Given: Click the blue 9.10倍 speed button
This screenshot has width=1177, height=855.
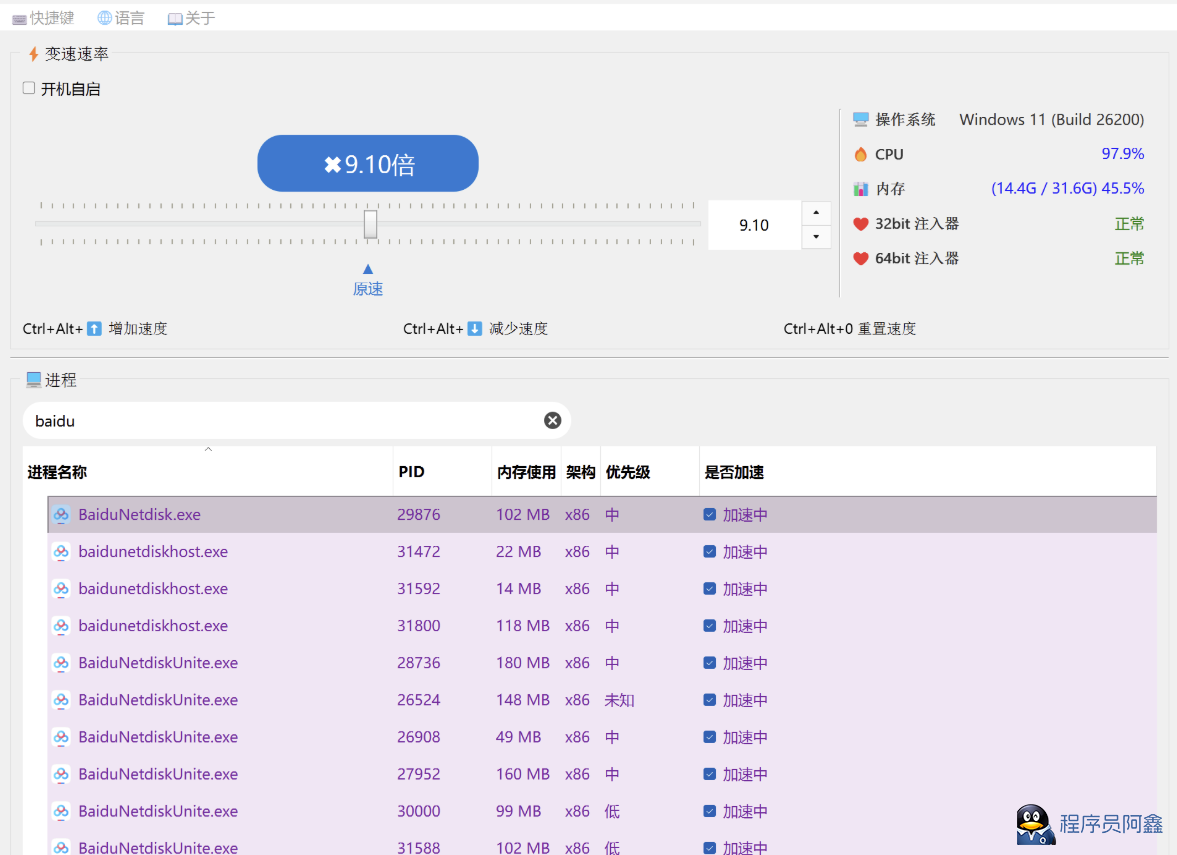Looking at the screenshot, I should pyautogui.click(x=368, y=164).
